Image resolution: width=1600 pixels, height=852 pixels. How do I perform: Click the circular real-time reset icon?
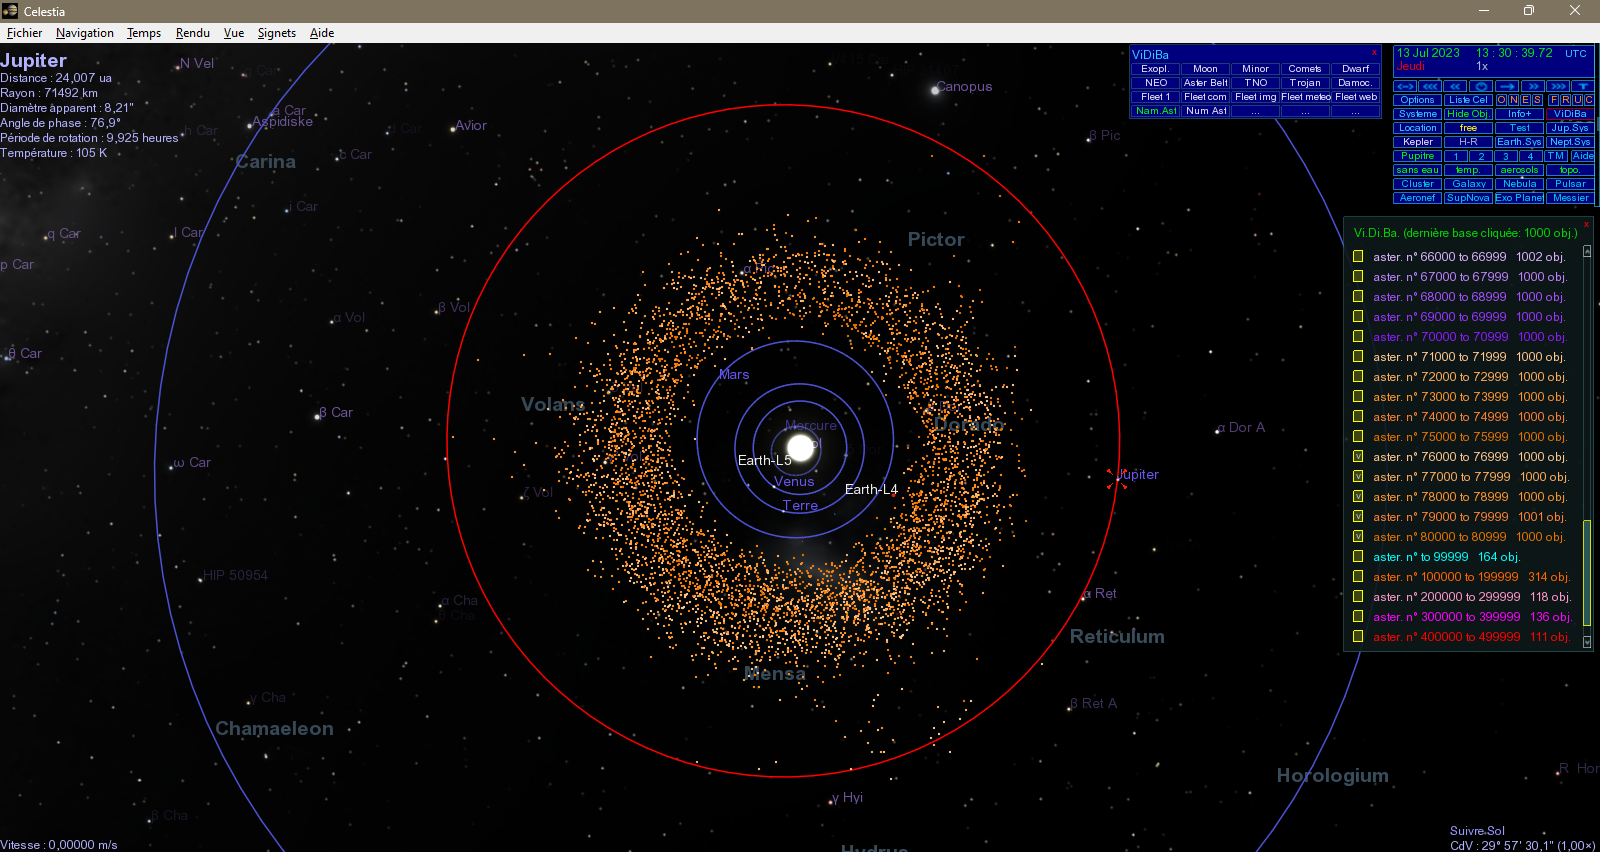click(1482, 87)
